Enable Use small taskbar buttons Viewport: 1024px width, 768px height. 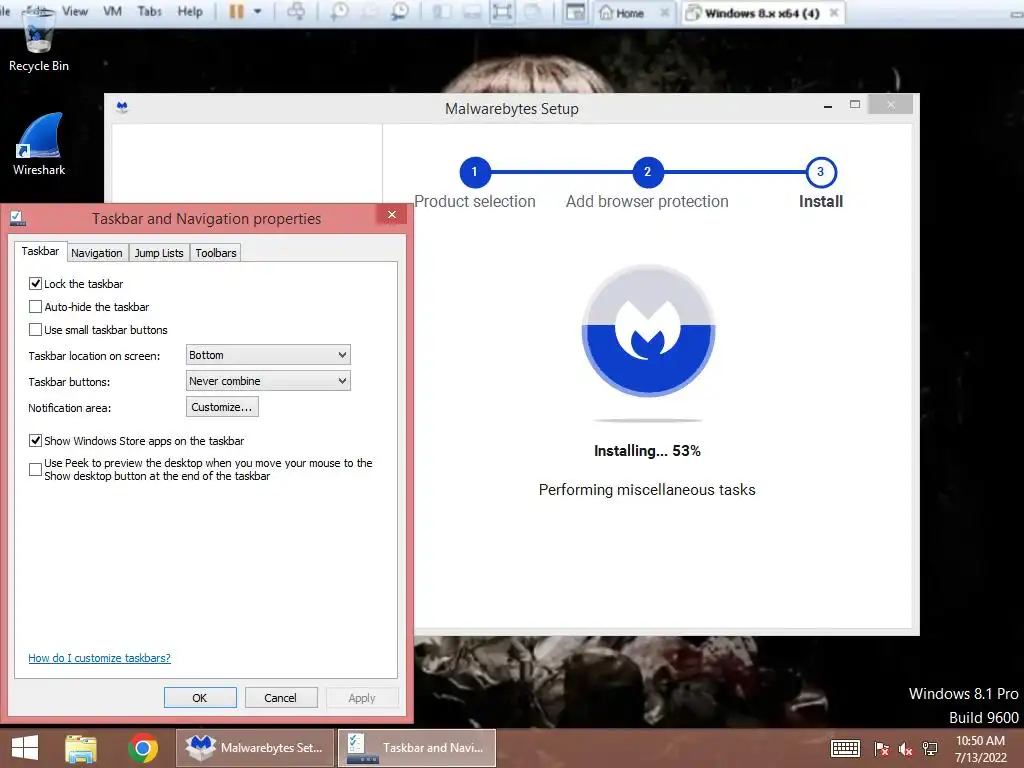[35, 330]
